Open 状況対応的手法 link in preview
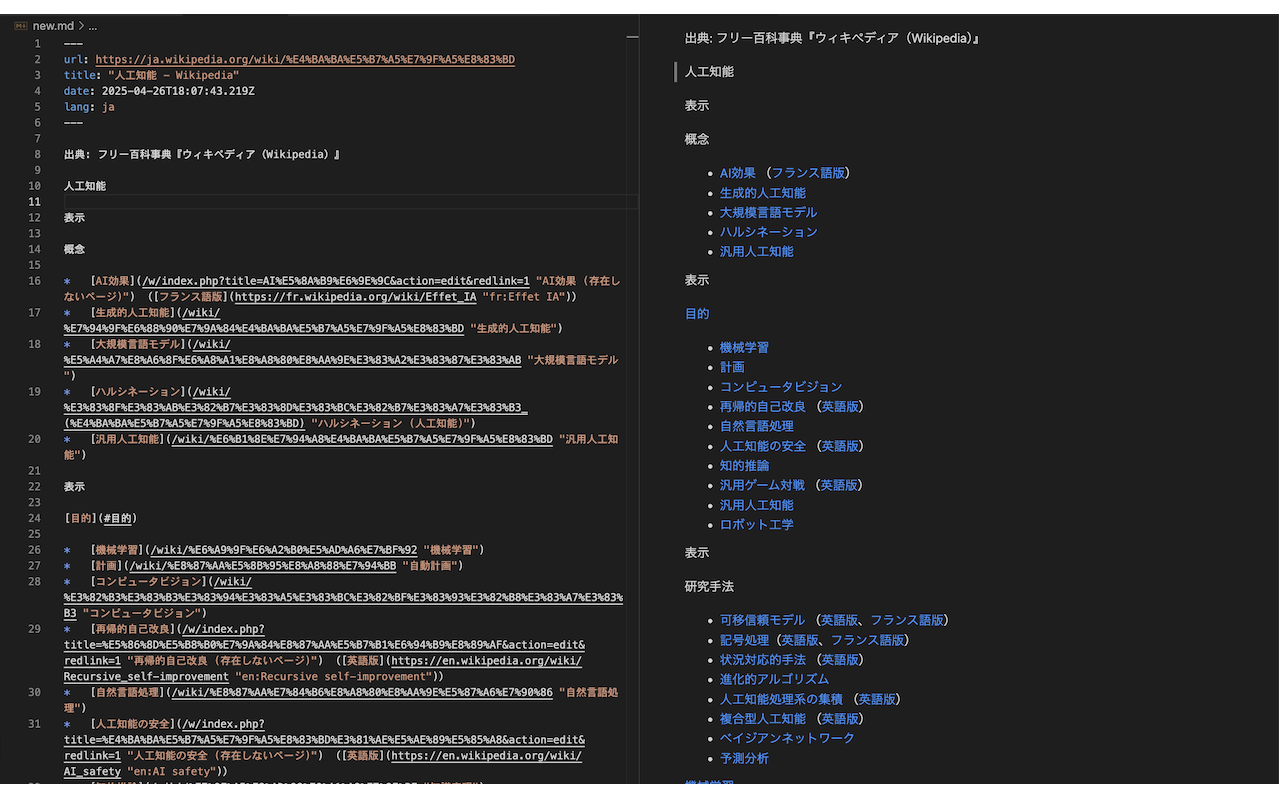 [762, 660]
